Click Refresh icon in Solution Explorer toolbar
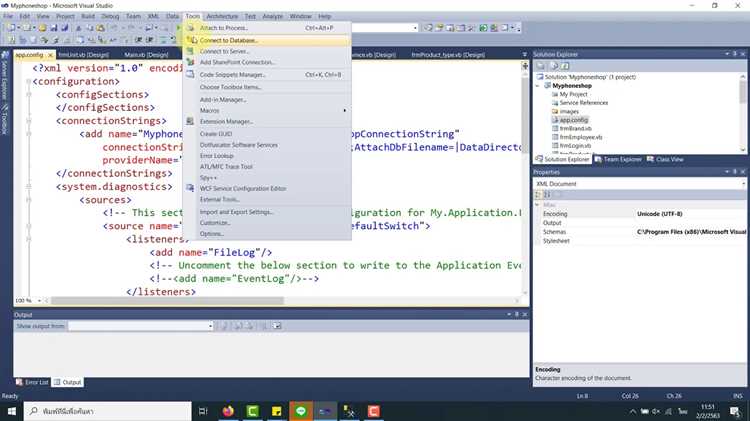The width and height of the screenshot is (750, 421). tap(565, 66)
